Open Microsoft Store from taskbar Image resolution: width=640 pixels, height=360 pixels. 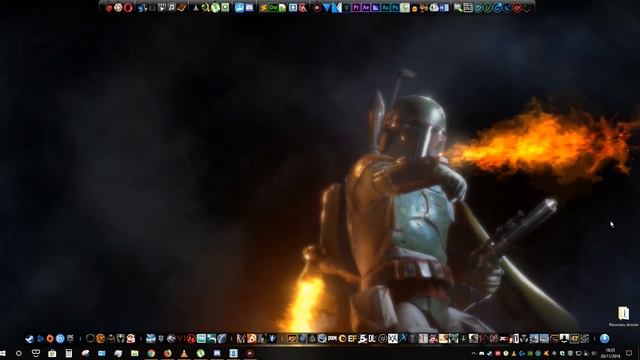pyautogui.click(x=52, y=353)
